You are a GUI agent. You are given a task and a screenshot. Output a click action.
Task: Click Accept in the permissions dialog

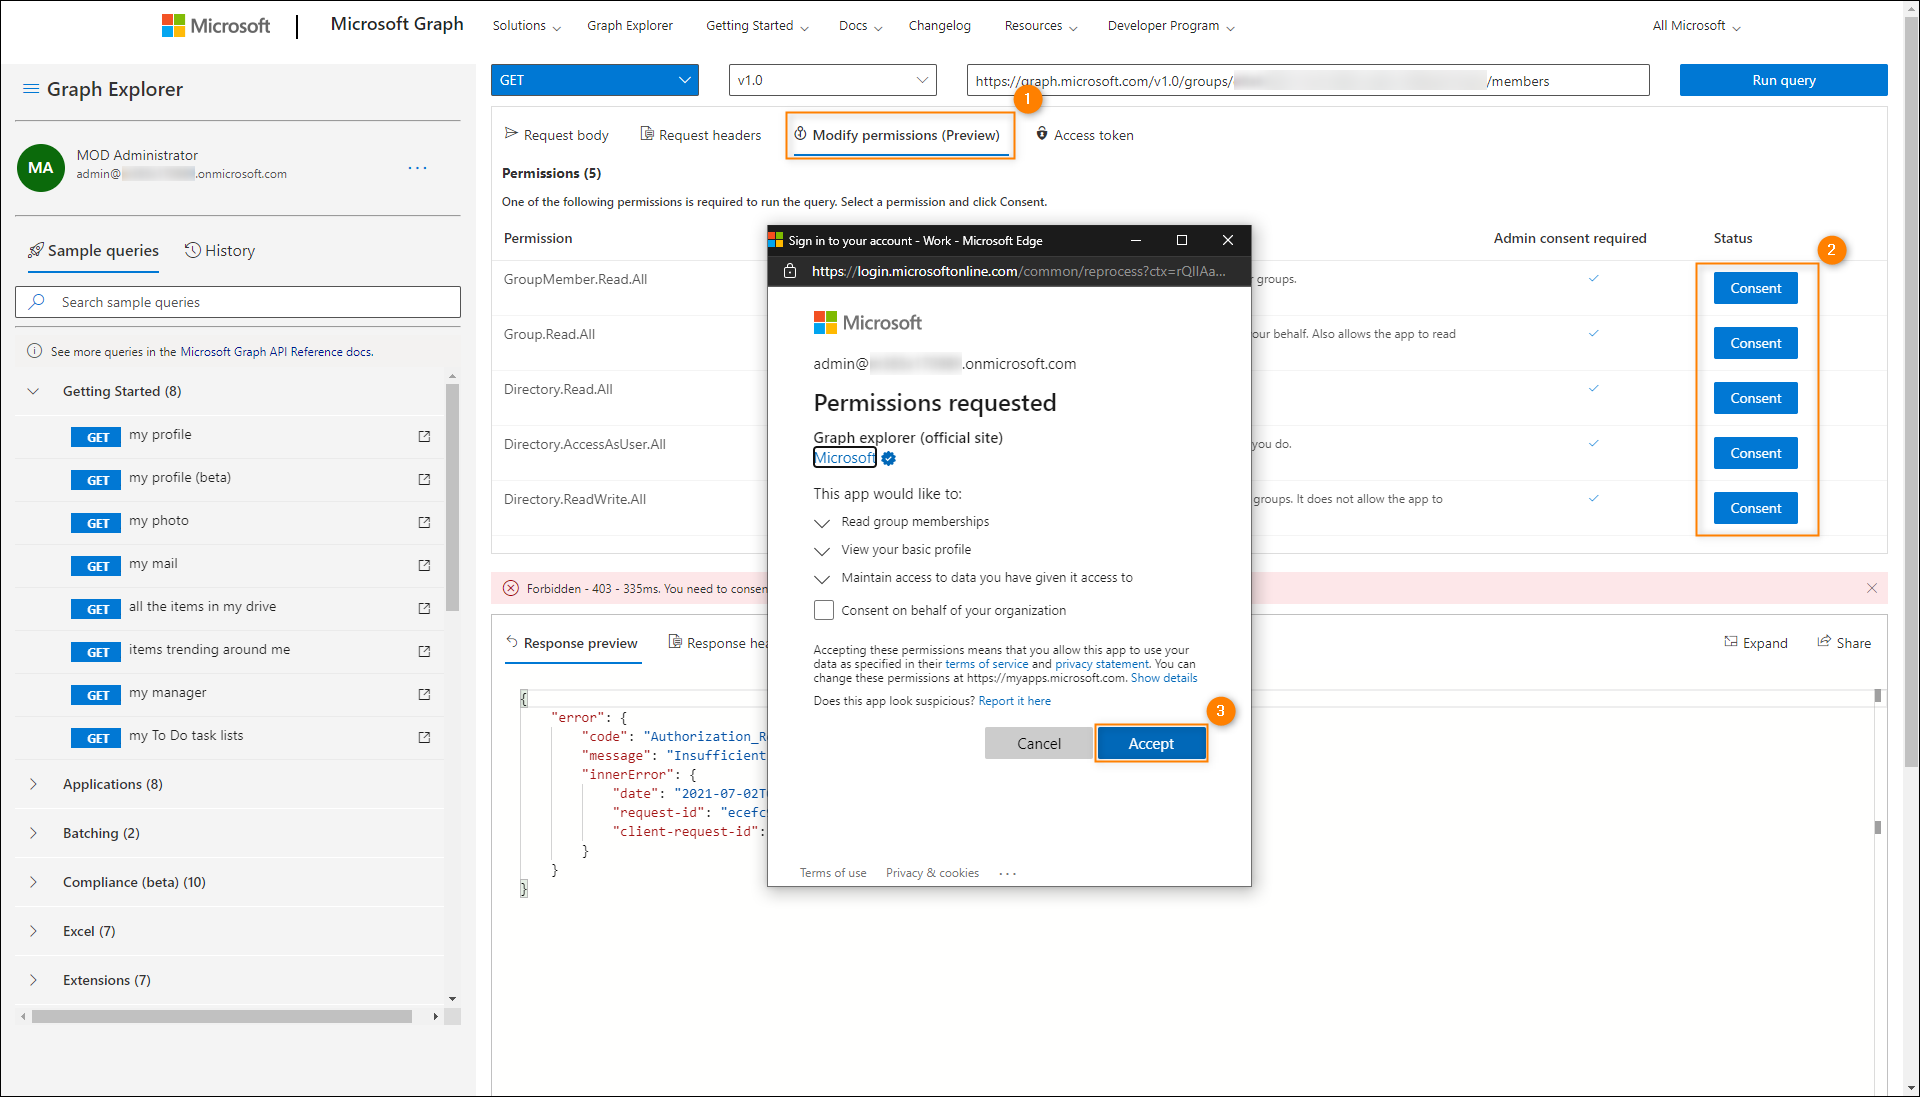[1151, 743]
